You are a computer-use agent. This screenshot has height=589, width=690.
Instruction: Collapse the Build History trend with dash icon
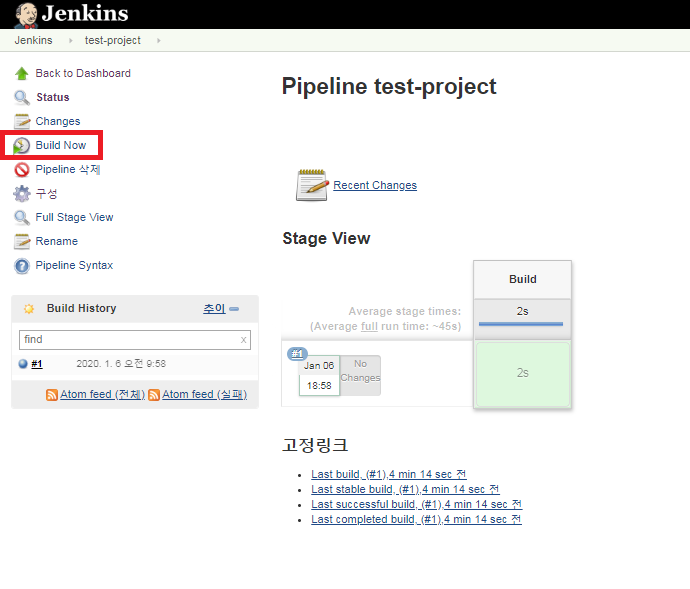[235, 309]
